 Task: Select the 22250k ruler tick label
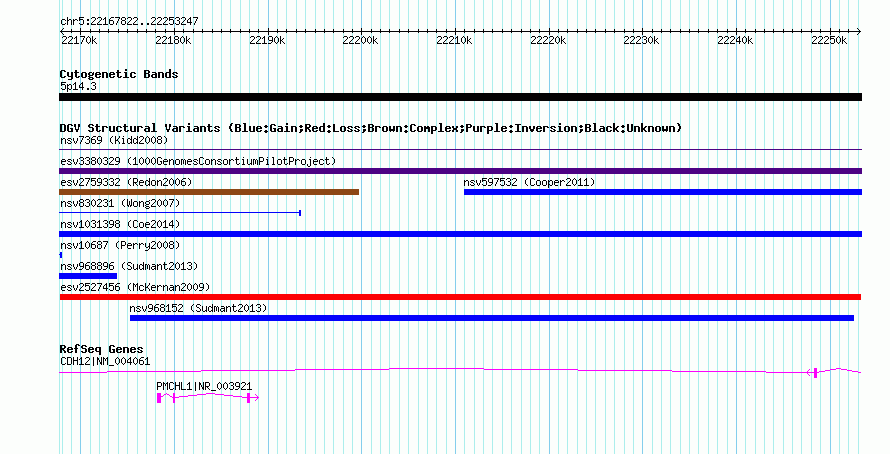[x=829, y=40]
